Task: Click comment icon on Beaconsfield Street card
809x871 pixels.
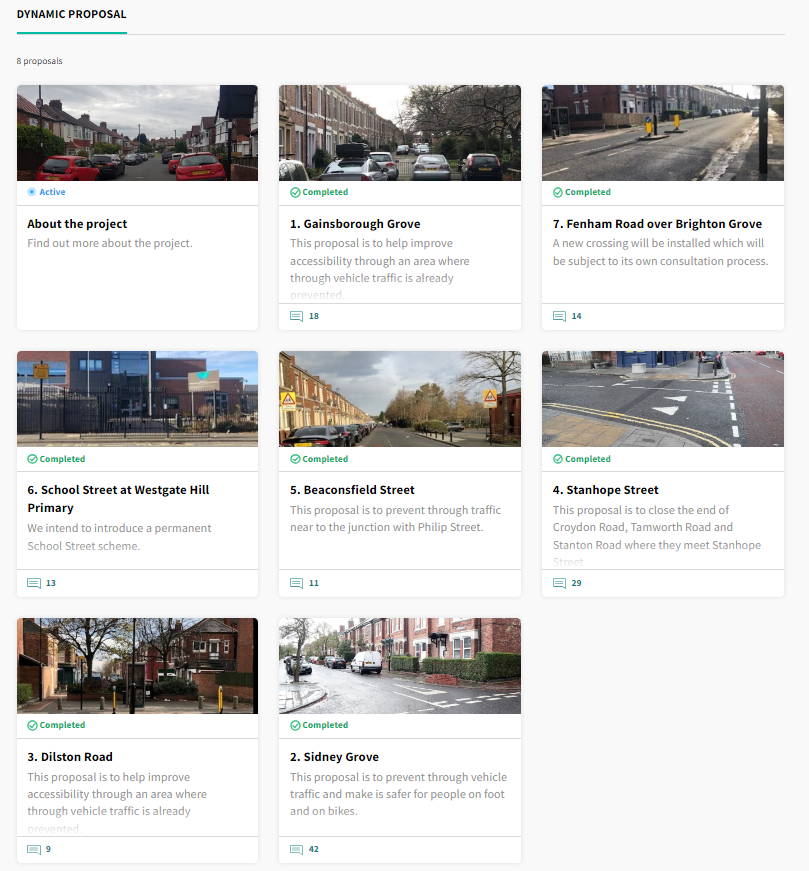Action: pyautogui.click(x=296, y=583)
